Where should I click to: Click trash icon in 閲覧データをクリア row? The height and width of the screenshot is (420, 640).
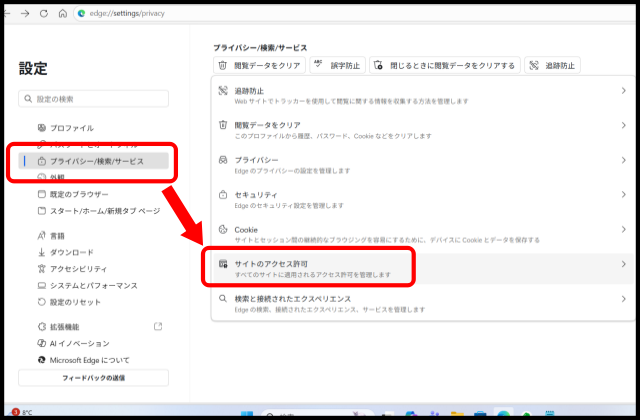coord(223,125)
